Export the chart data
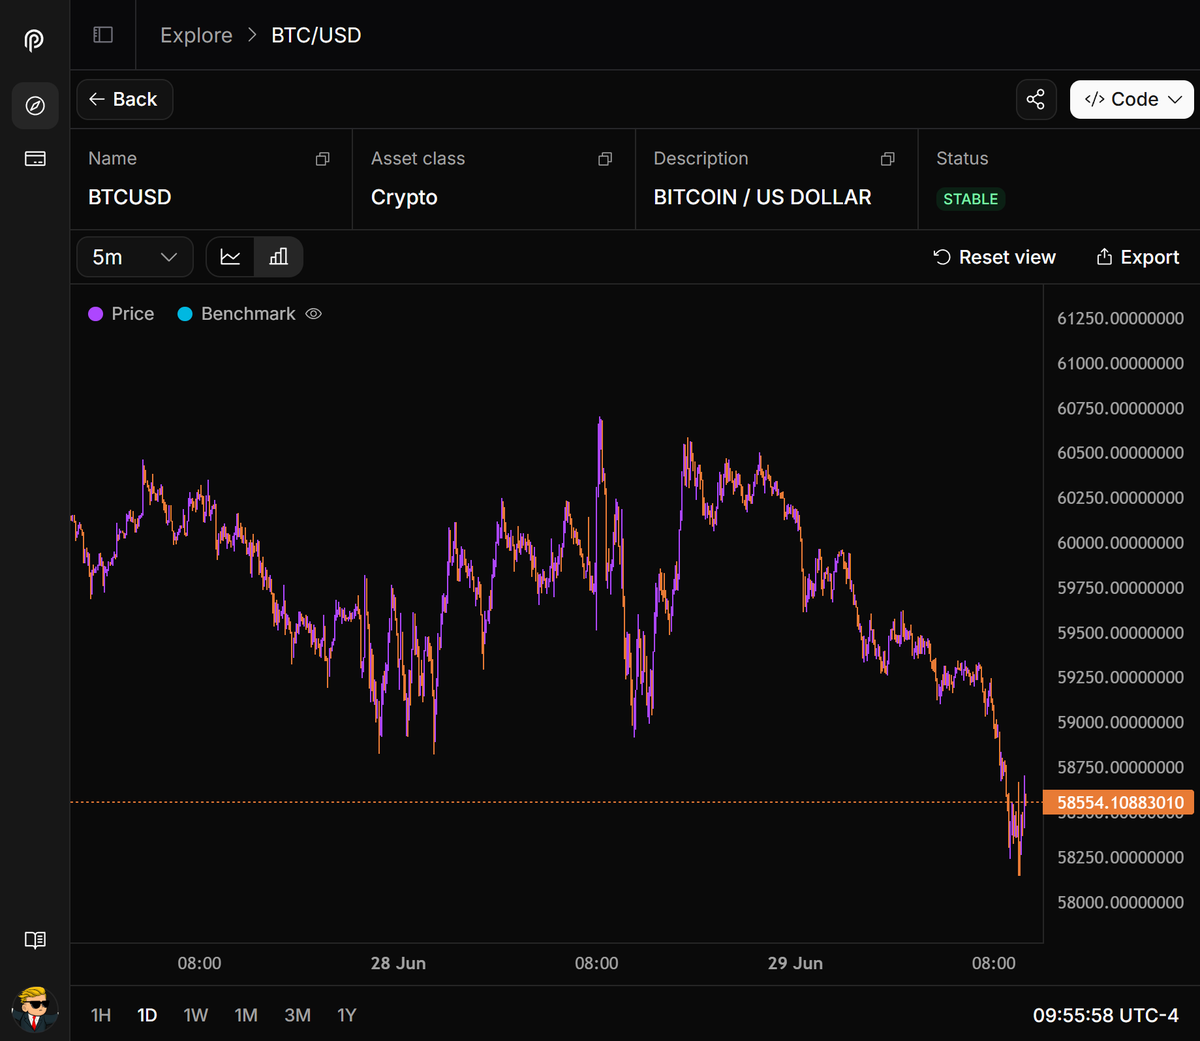Image resolution: width=1200 pixels, height=1041 pixels. pyautogui.click(x=1138, y=257)
